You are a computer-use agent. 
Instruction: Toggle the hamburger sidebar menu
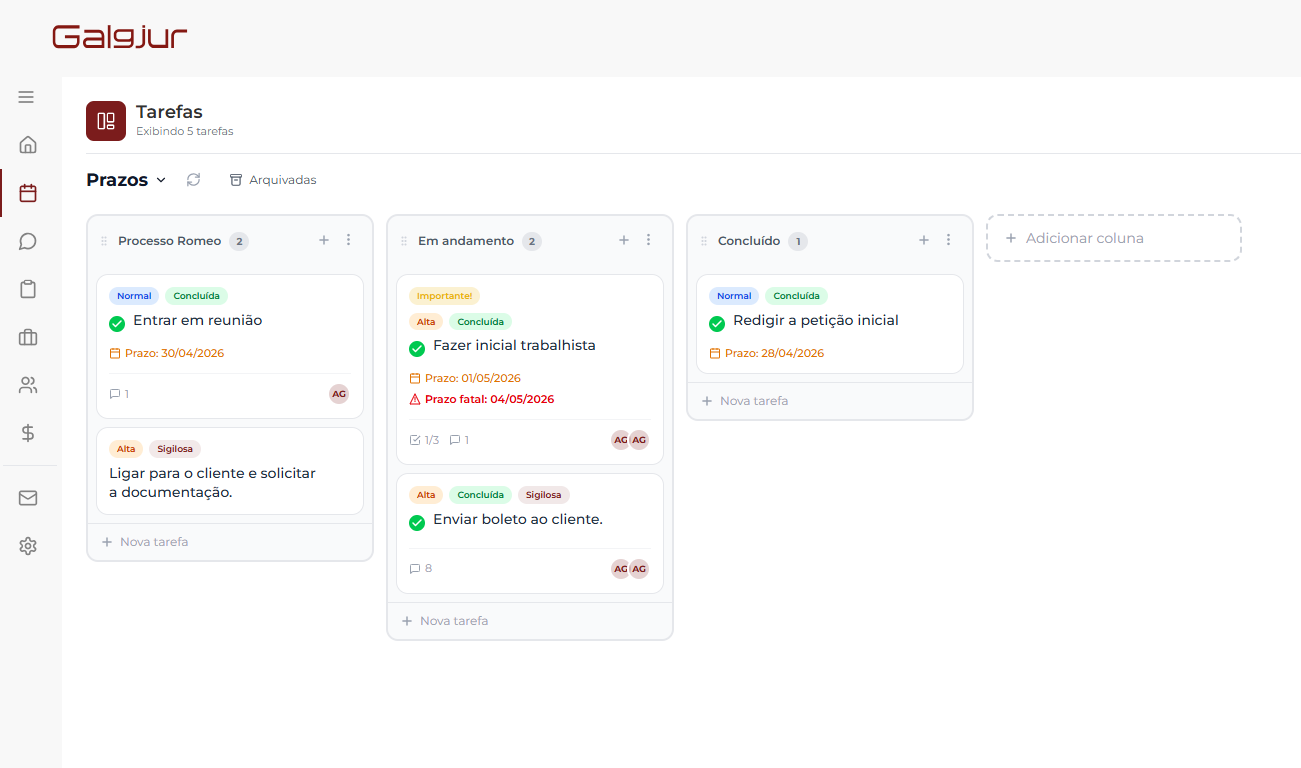[x=26, y=97]
